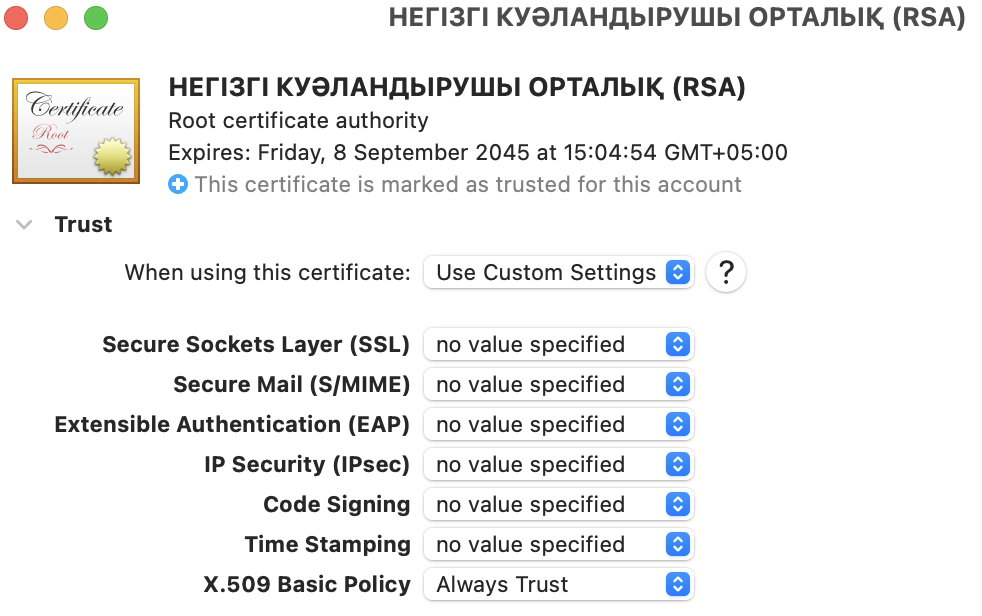Click chevron arrows on the S/MIME popup
Image resolution: width=982 pixels, height=616 pixels.
(680, 384)
